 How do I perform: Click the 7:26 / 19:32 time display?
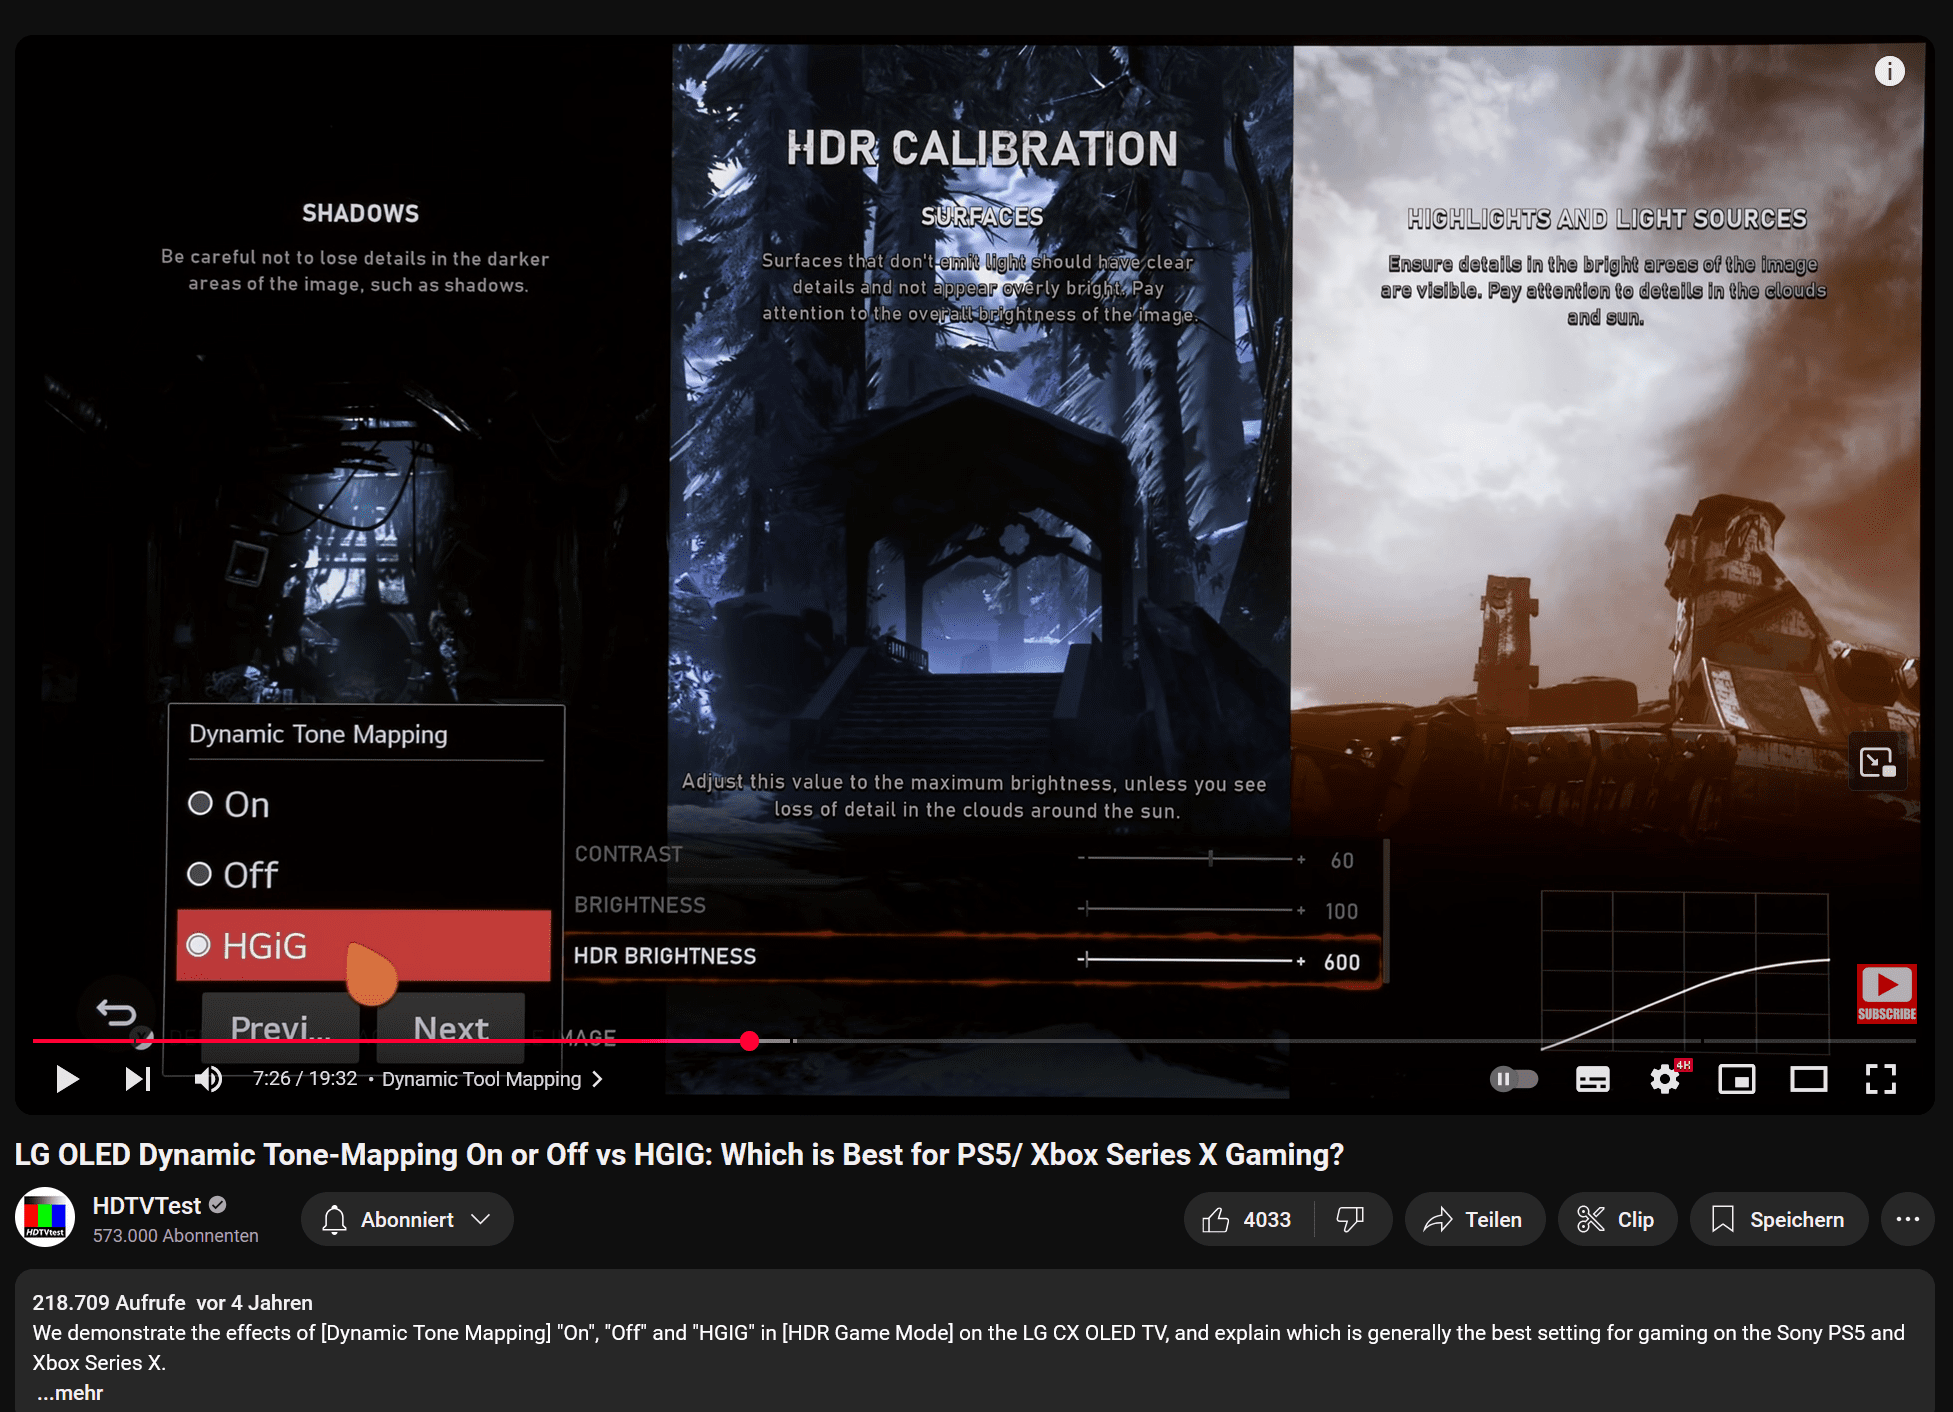(305, 1079)
